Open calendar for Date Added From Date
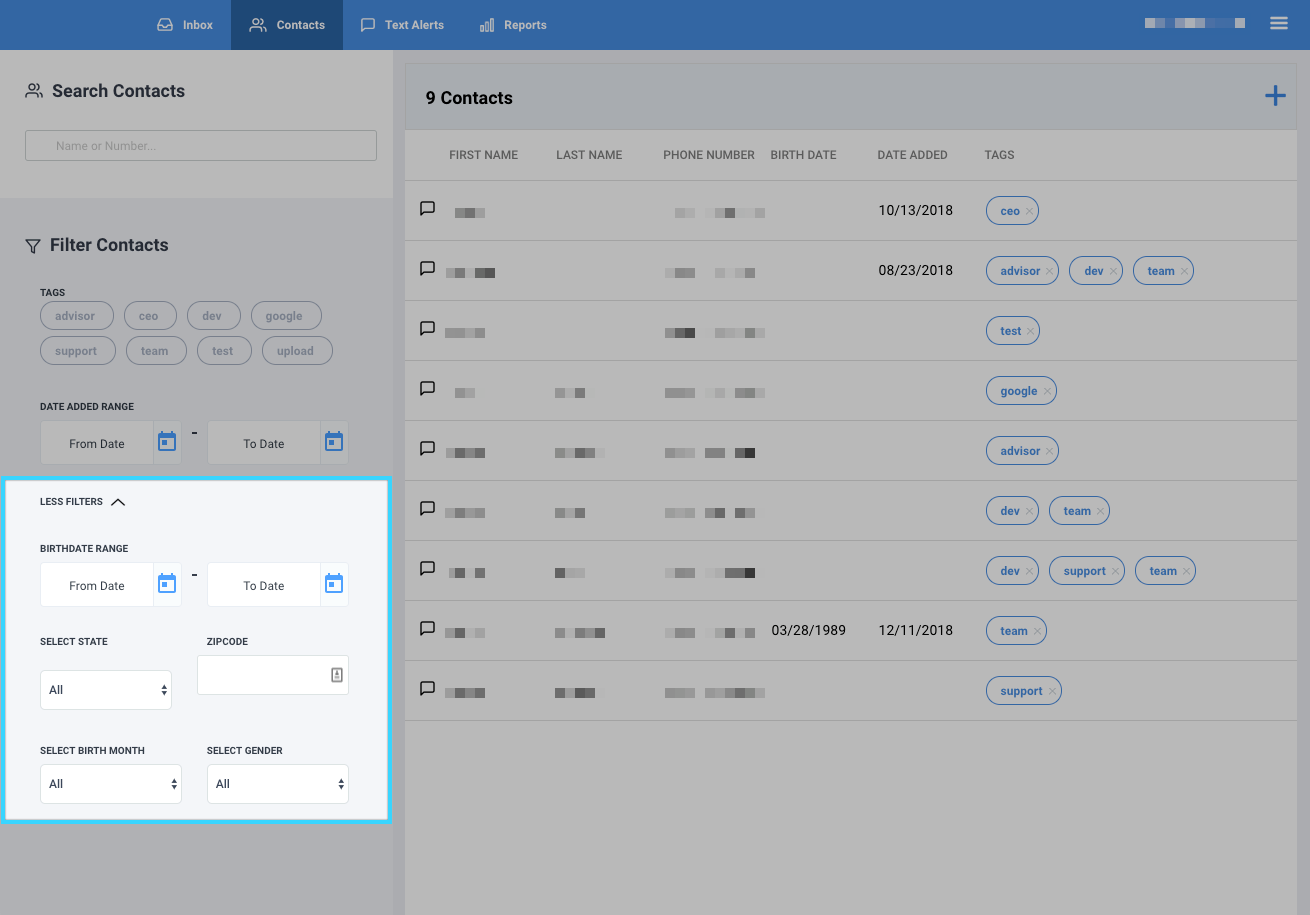The image size is (1310, 915). coord(167,442)
